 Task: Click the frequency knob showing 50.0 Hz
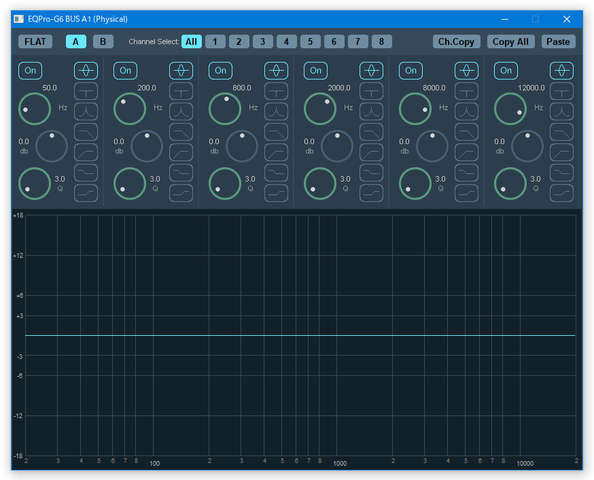point(34,109)
